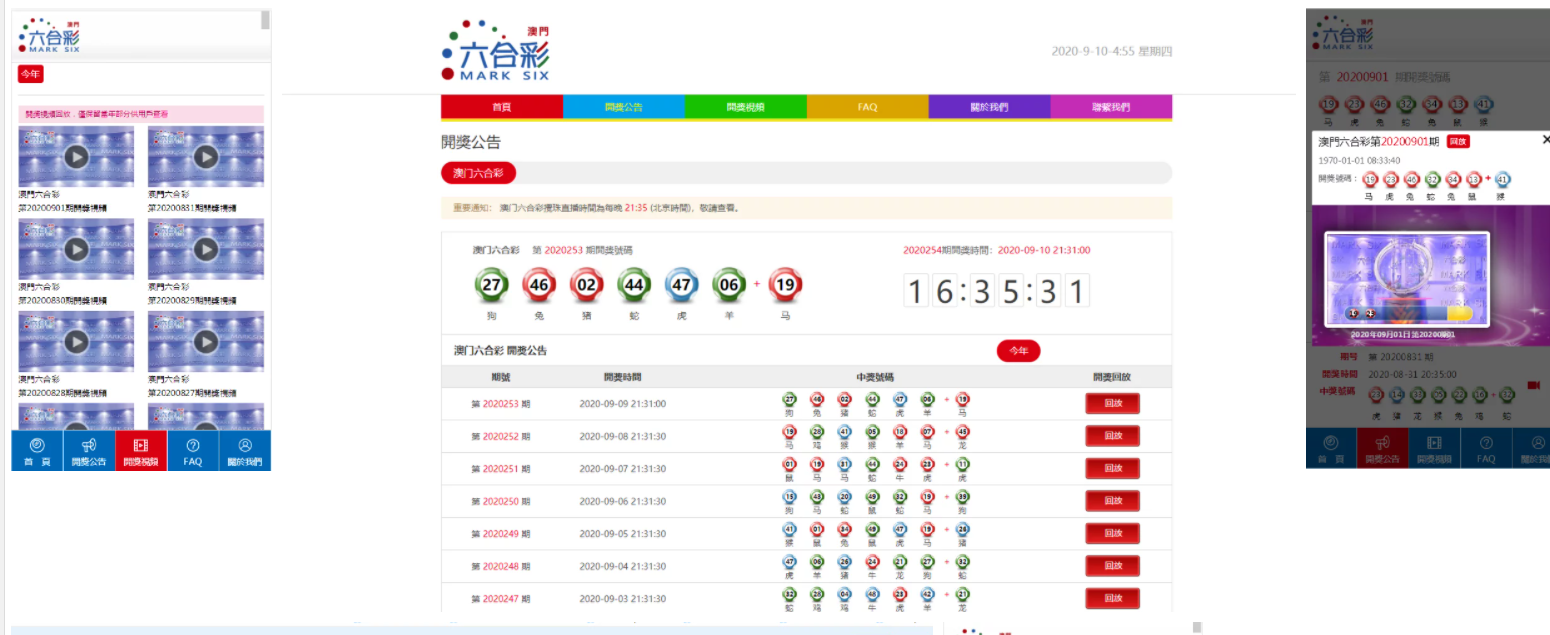Play the 第20200901期 draw video thumbnail
Screen dimensions: 1550x635
coord(76,157)
